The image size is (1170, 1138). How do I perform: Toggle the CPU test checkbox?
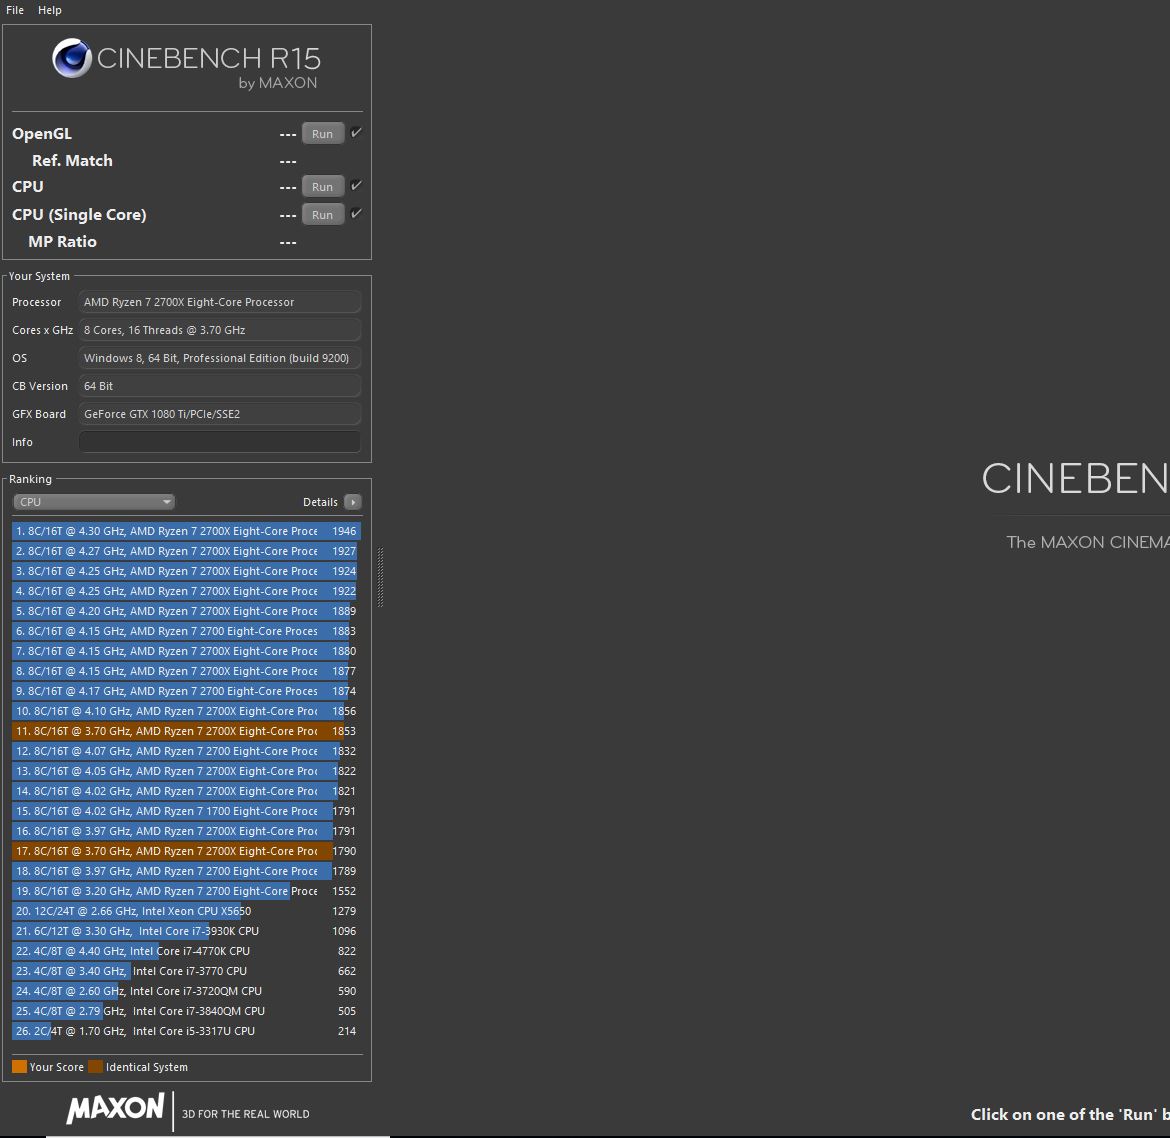(356, 186)
